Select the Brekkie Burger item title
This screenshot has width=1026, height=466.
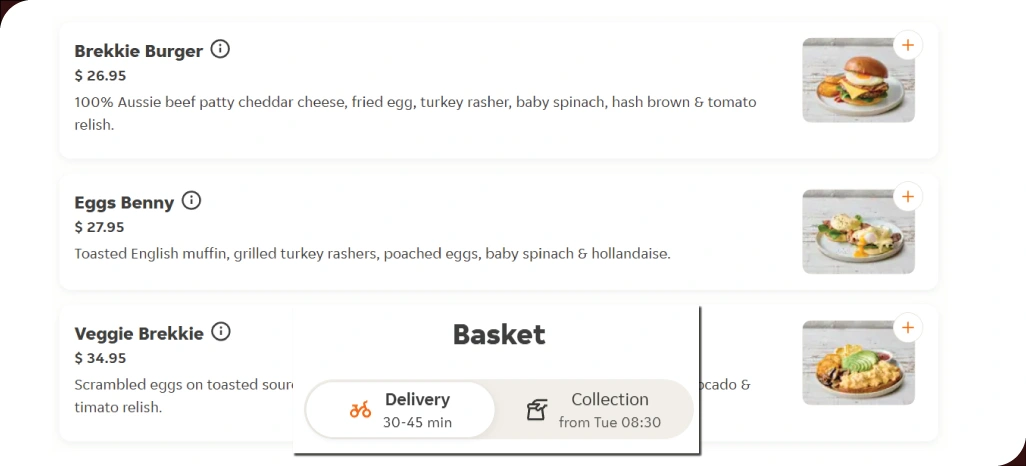(x=139, y=51)
